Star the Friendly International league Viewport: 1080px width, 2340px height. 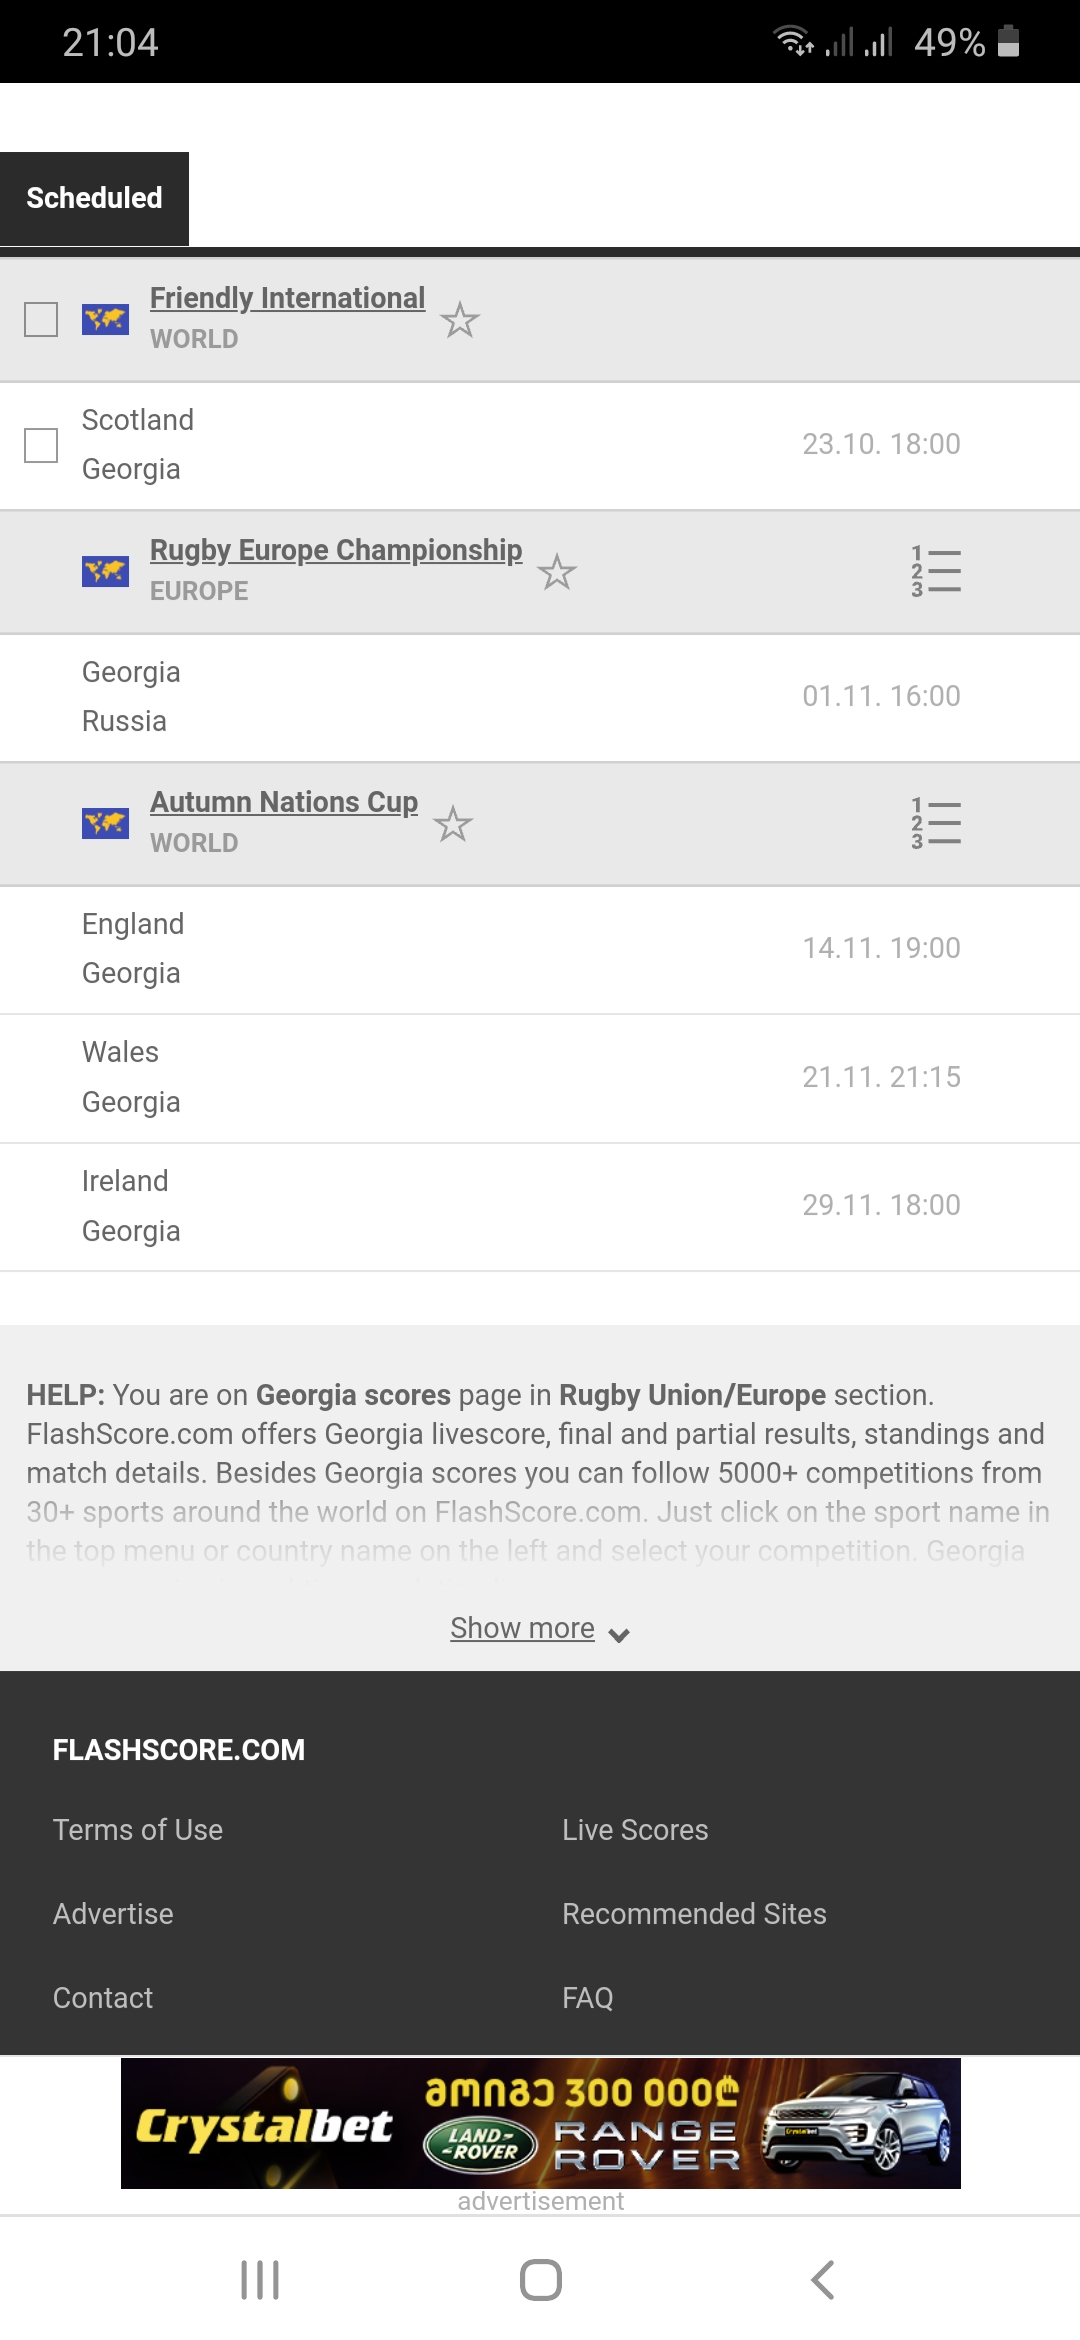(460, 320)
